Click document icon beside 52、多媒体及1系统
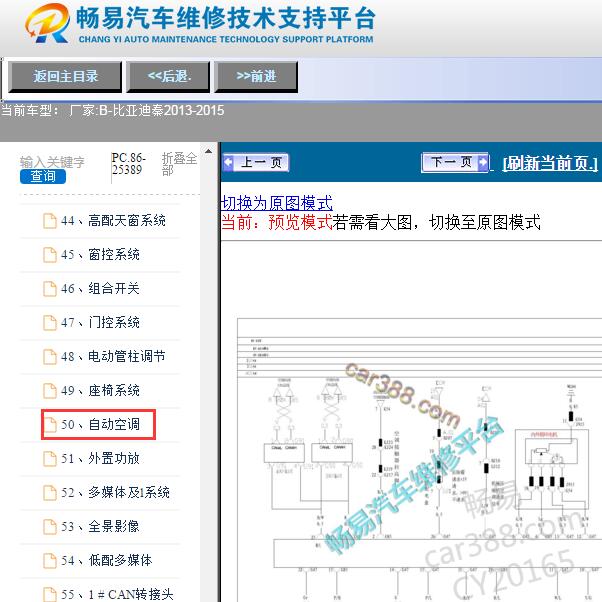Image resolution: width=602 pixels, height=602 pixels. click(50, 493)
